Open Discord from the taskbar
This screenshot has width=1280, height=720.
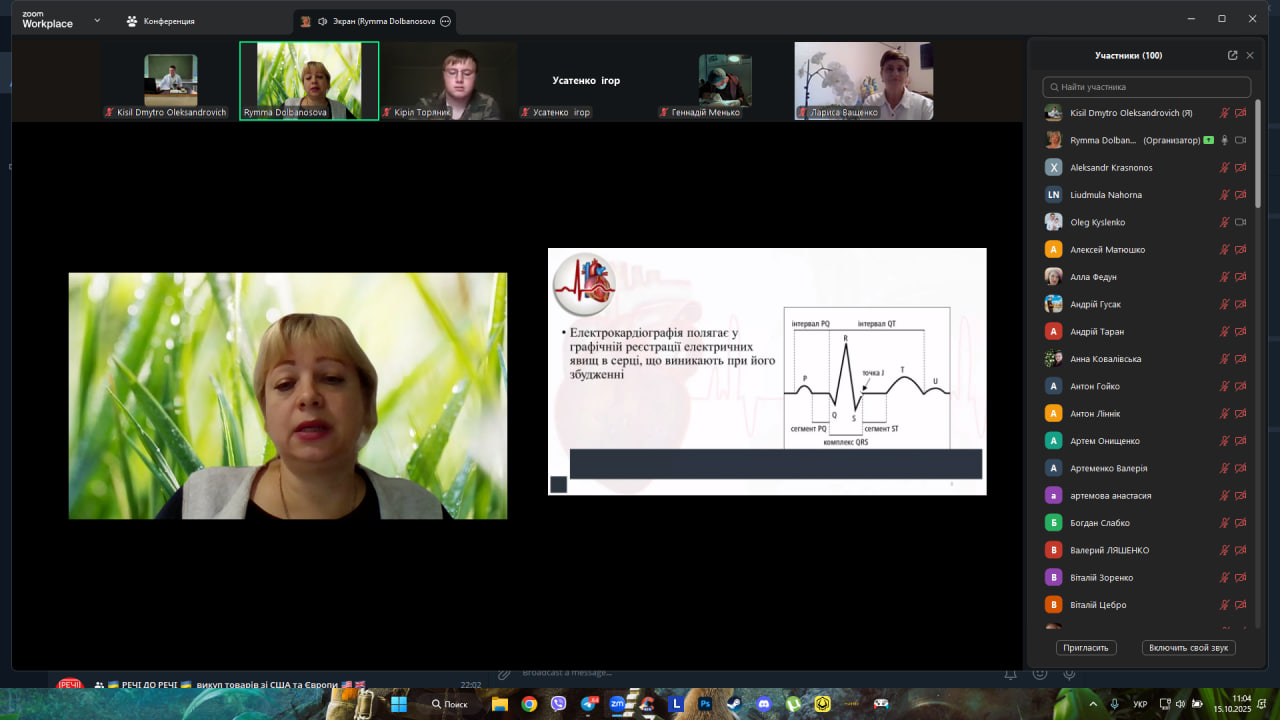coord(764,704)
